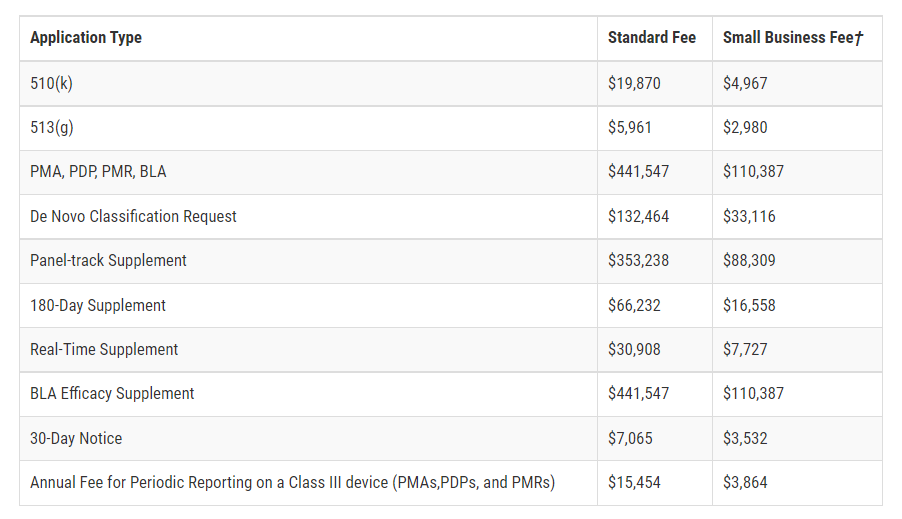Select the 180-Day Supplement row label
The width and height of the screenshot is (902, 519).
[98, 306]
